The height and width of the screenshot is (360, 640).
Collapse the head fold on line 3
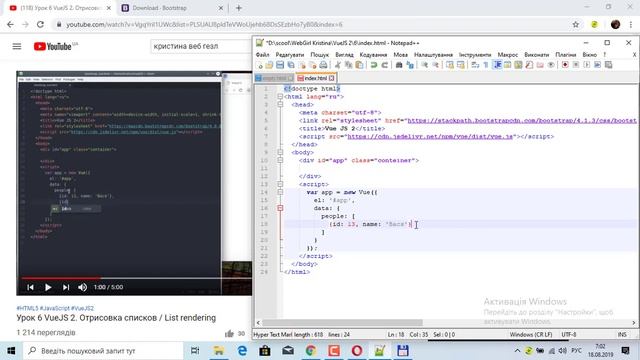(280, 105)
